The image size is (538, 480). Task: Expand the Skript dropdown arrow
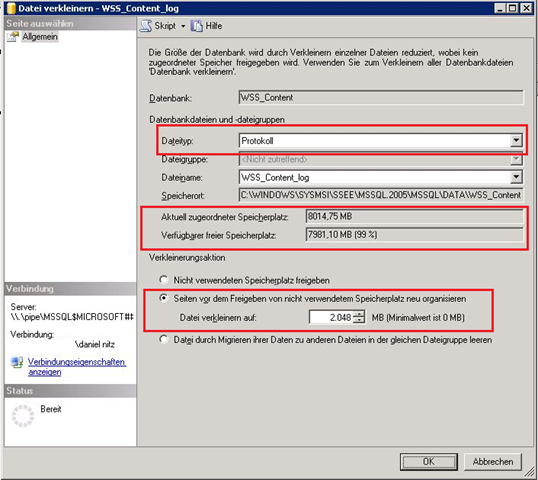coord(183,26)
